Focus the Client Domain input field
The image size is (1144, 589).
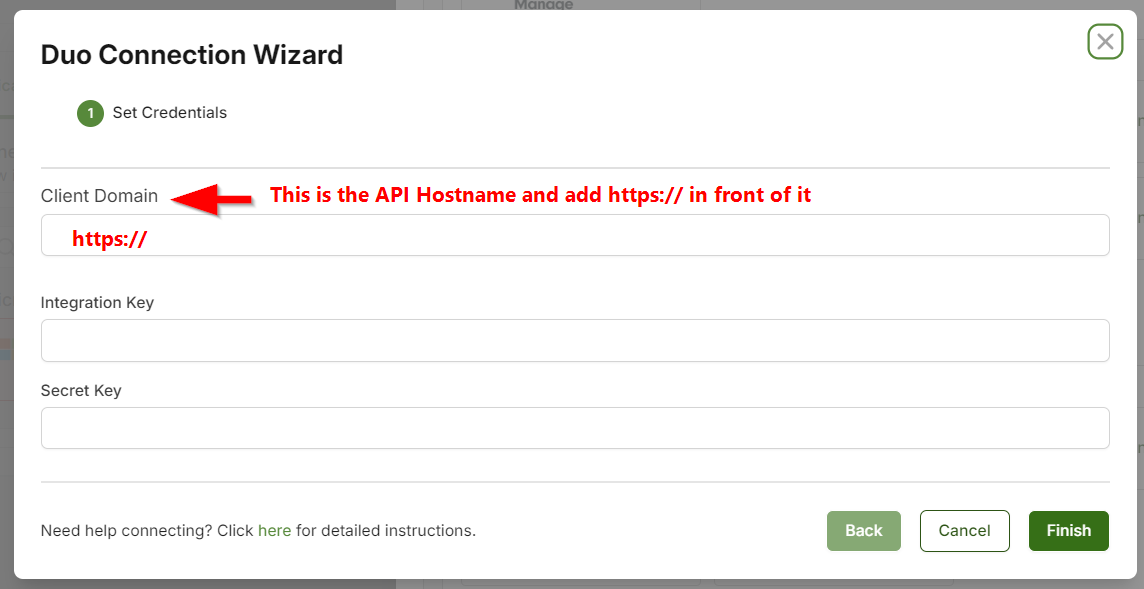point(575,235)
